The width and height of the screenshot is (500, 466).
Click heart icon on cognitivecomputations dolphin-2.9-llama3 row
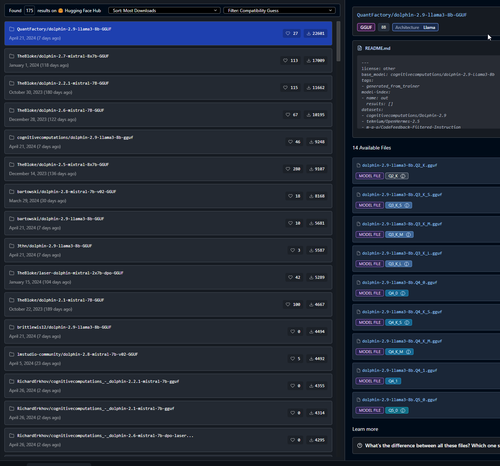[x=290, y=142]
